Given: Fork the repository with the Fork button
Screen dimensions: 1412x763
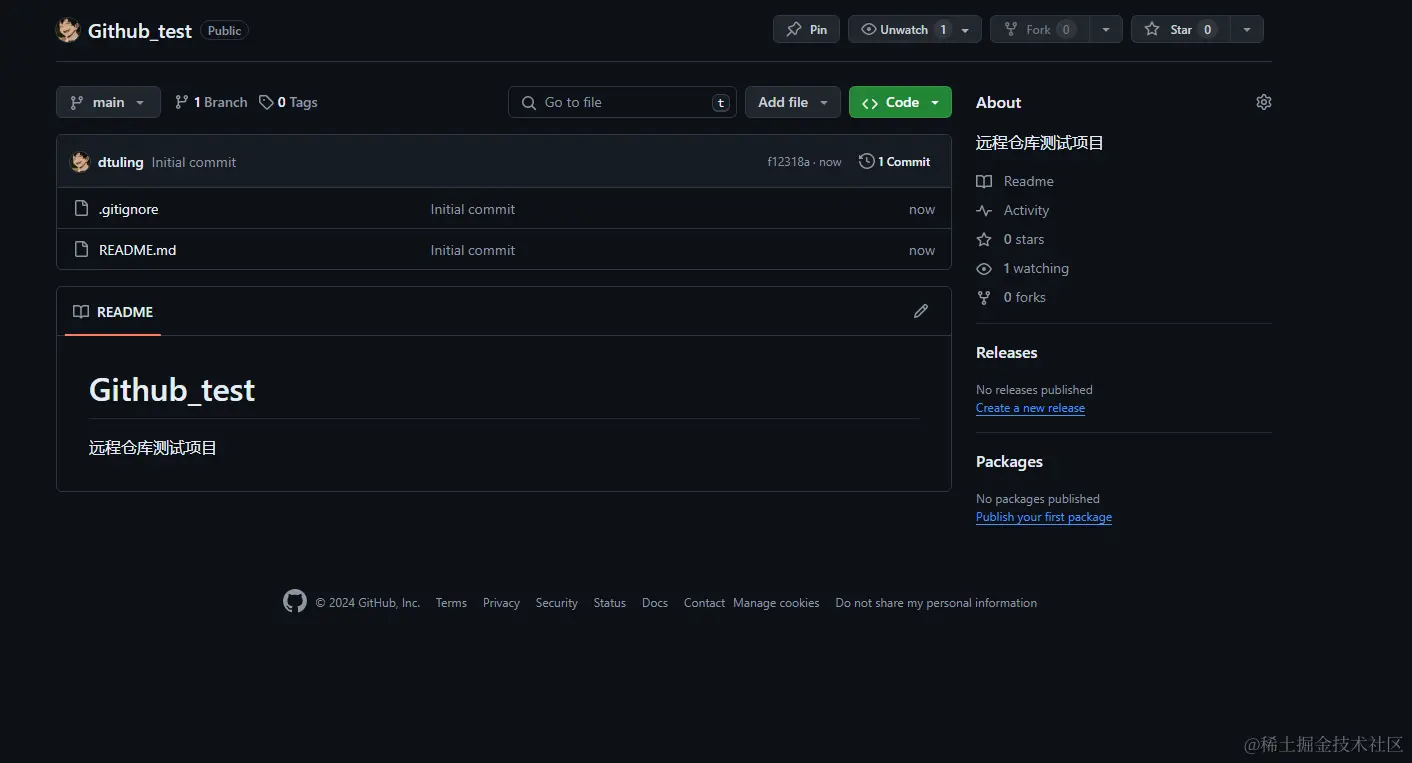Looking at the screenshot, I should click(1039, 29).
